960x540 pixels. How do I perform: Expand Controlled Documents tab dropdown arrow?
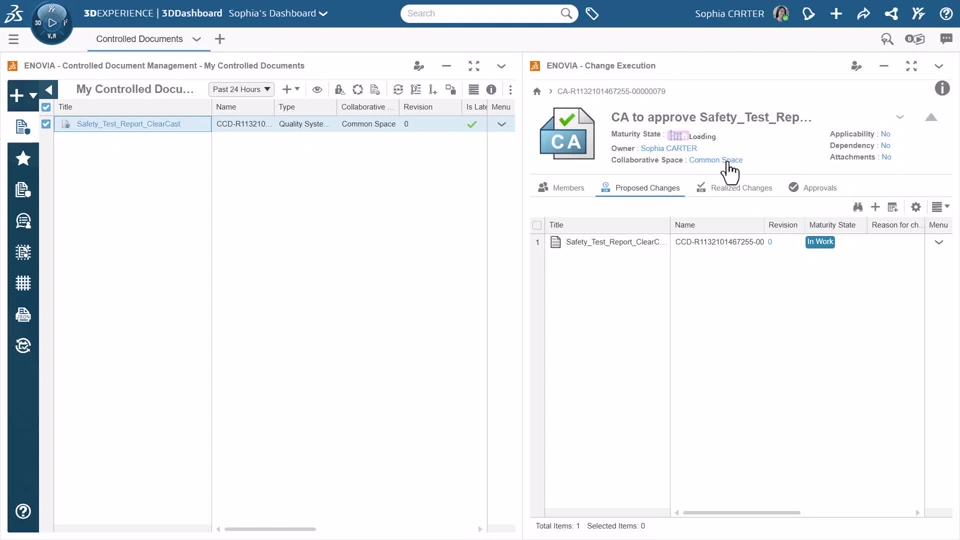(x=197, y=39)
